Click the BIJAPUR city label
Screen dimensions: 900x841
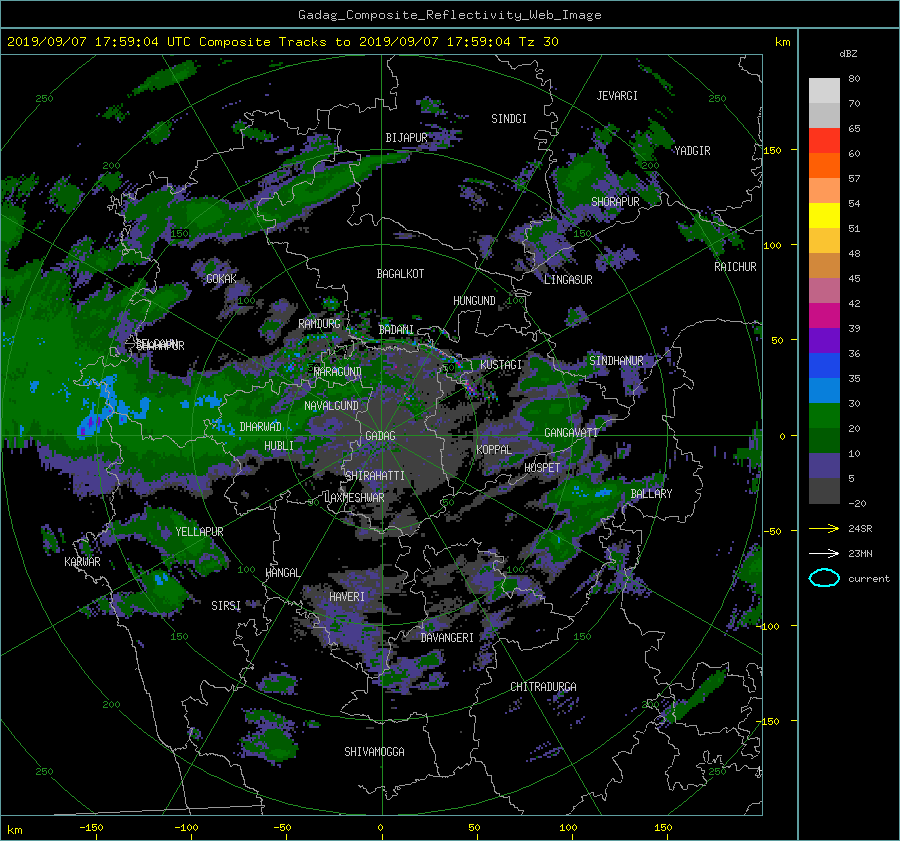point(406,138)
